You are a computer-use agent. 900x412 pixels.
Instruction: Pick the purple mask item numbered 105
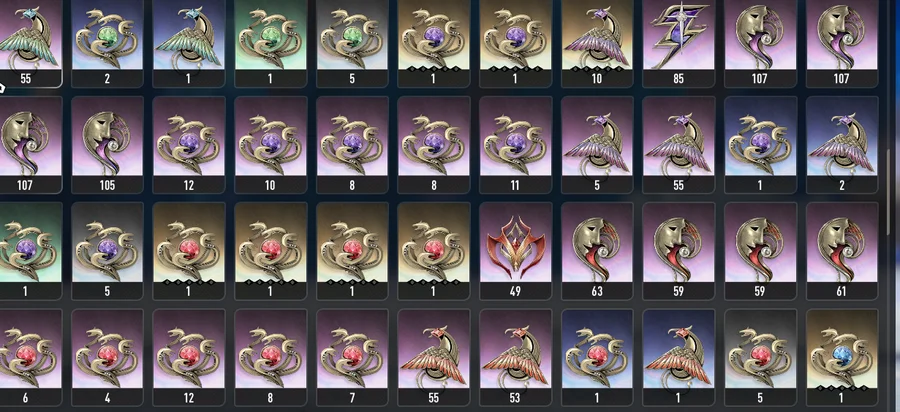pyautogui.click(x=107, y=145)
